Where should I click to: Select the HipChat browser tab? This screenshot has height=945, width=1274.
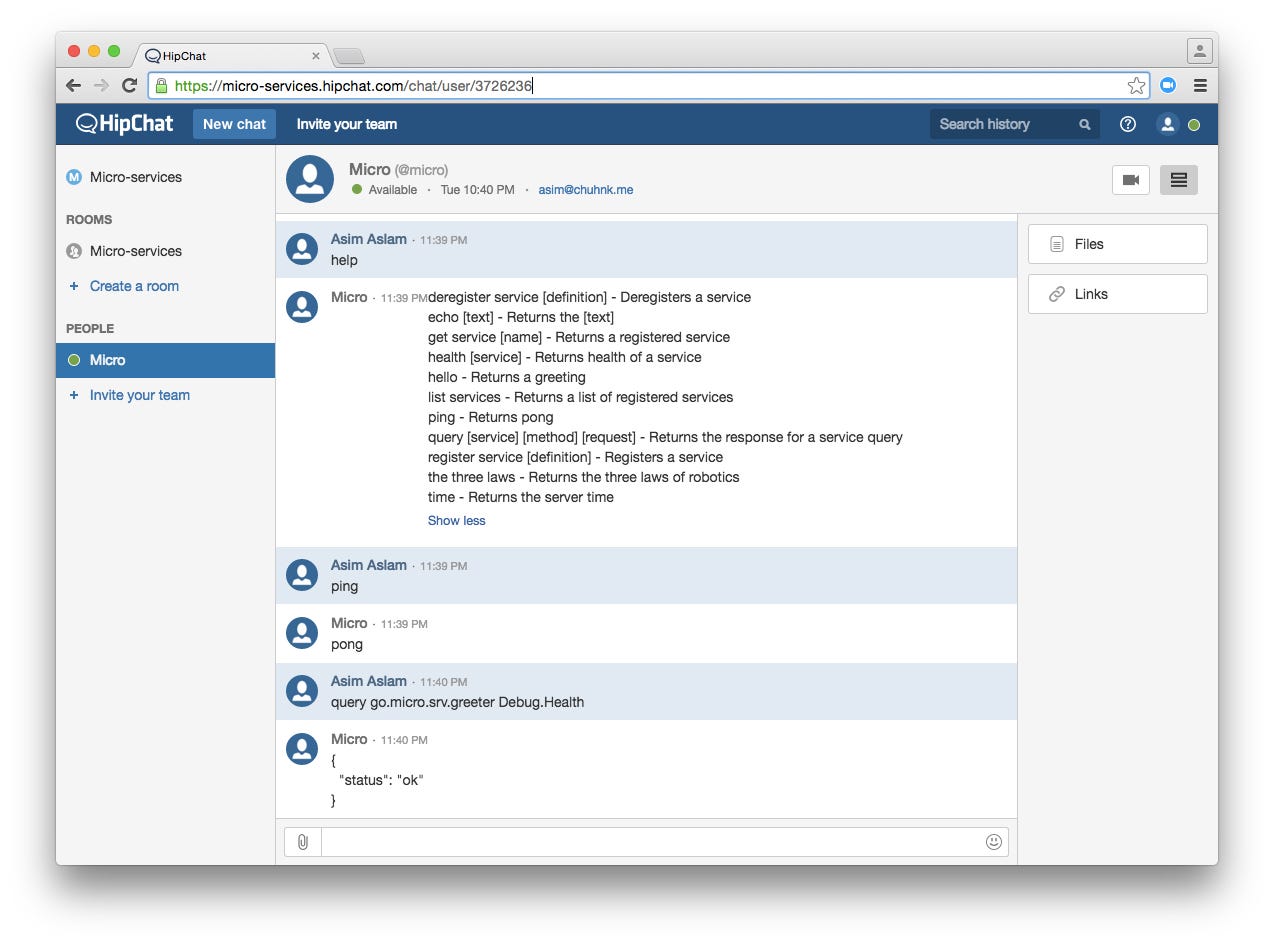point(234,56)
